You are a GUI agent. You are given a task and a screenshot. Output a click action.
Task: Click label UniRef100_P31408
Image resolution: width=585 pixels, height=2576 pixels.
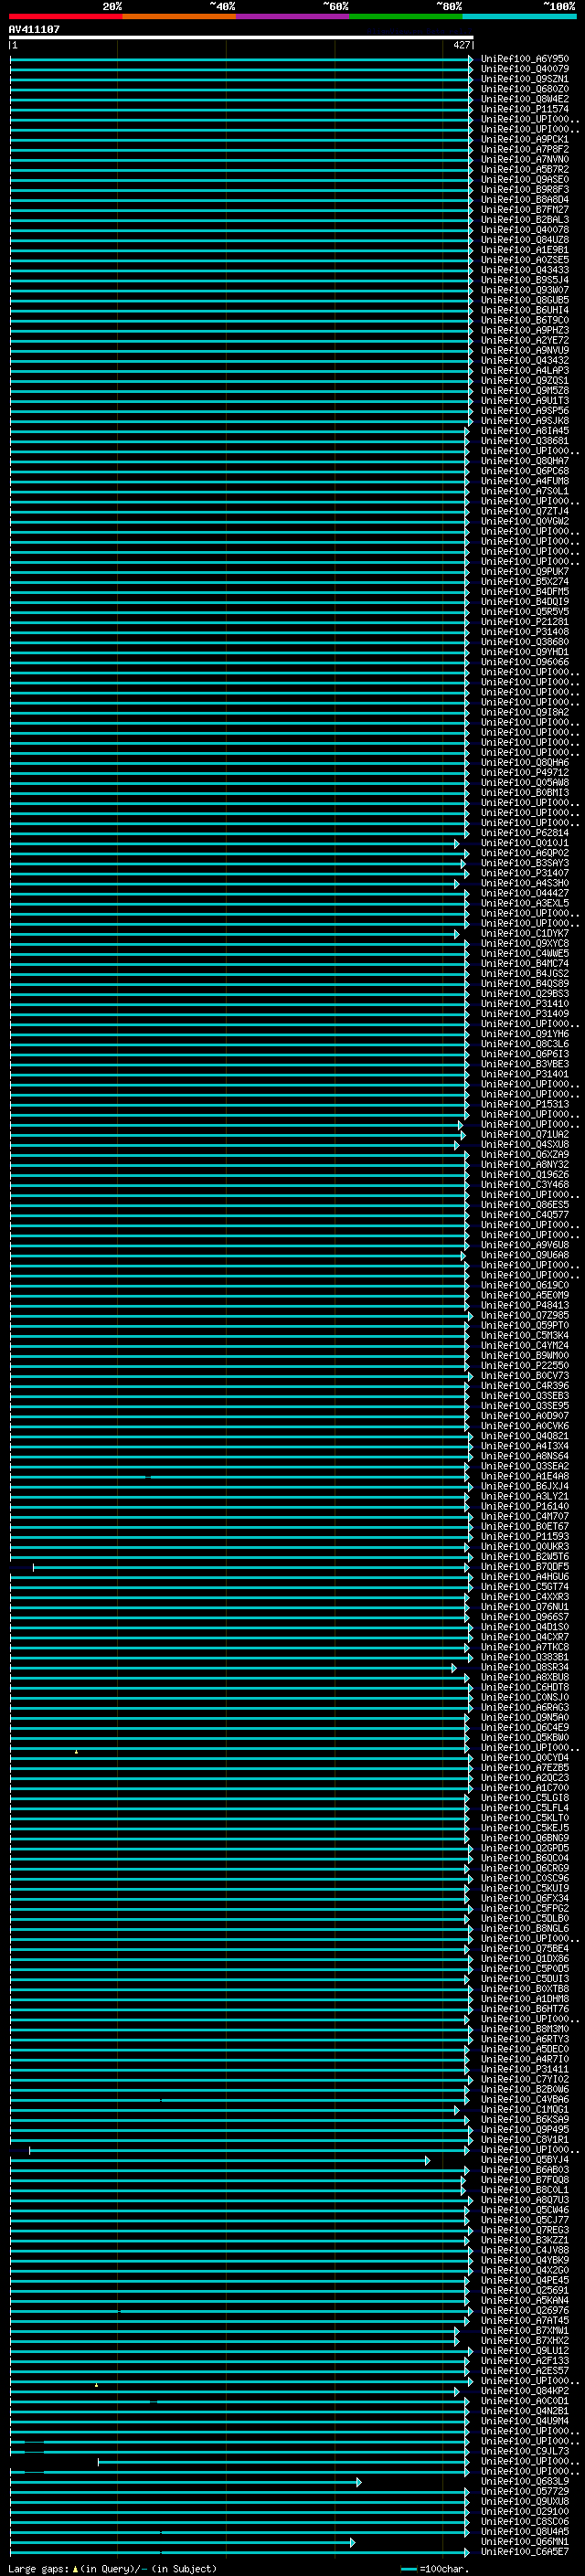[x=524, y=632]
